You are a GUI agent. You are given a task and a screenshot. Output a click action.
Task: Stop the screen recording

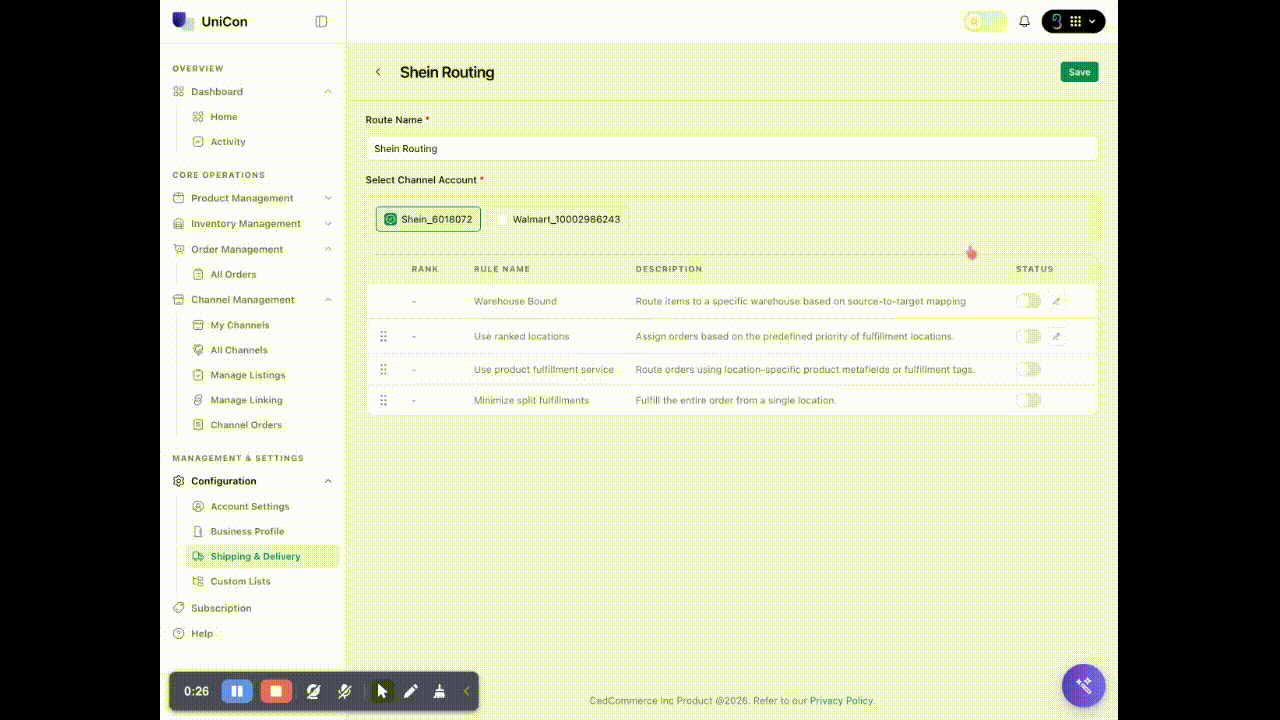tap(276, 691)
